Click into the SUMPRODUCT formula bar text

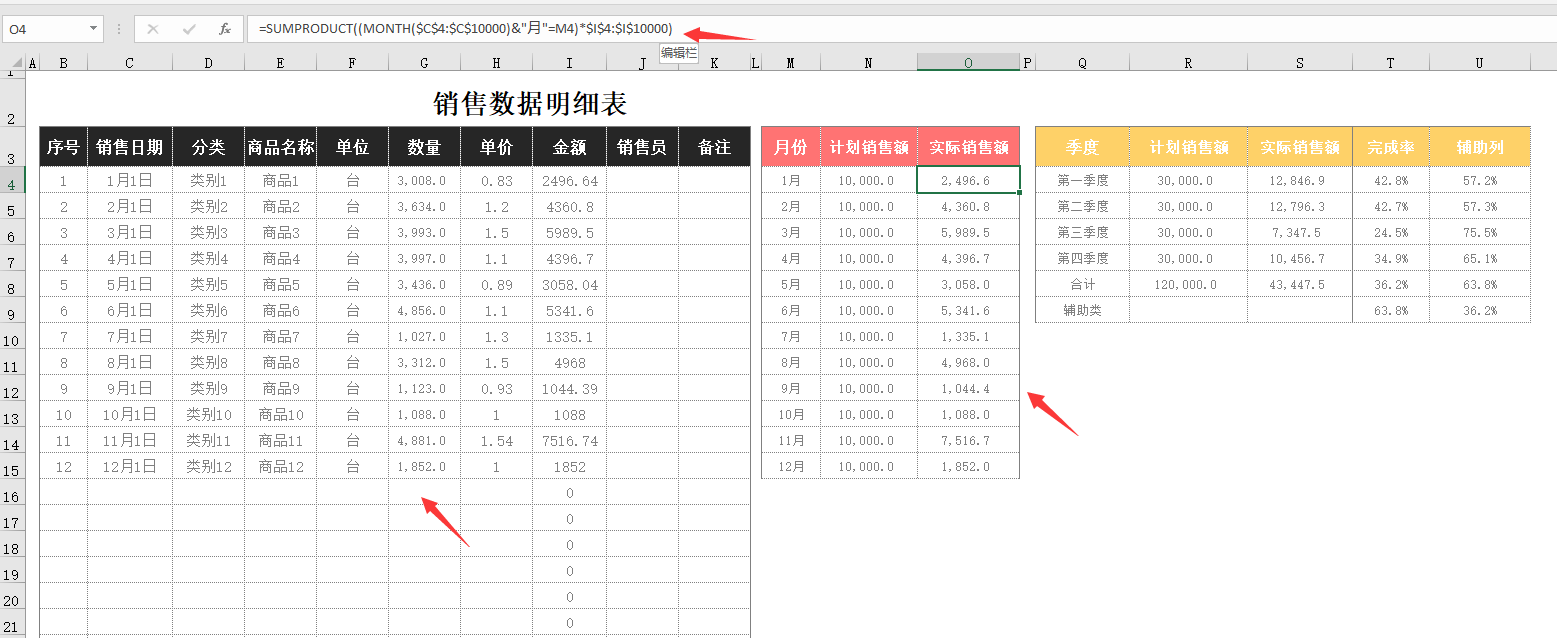click(x=466, y=29)
